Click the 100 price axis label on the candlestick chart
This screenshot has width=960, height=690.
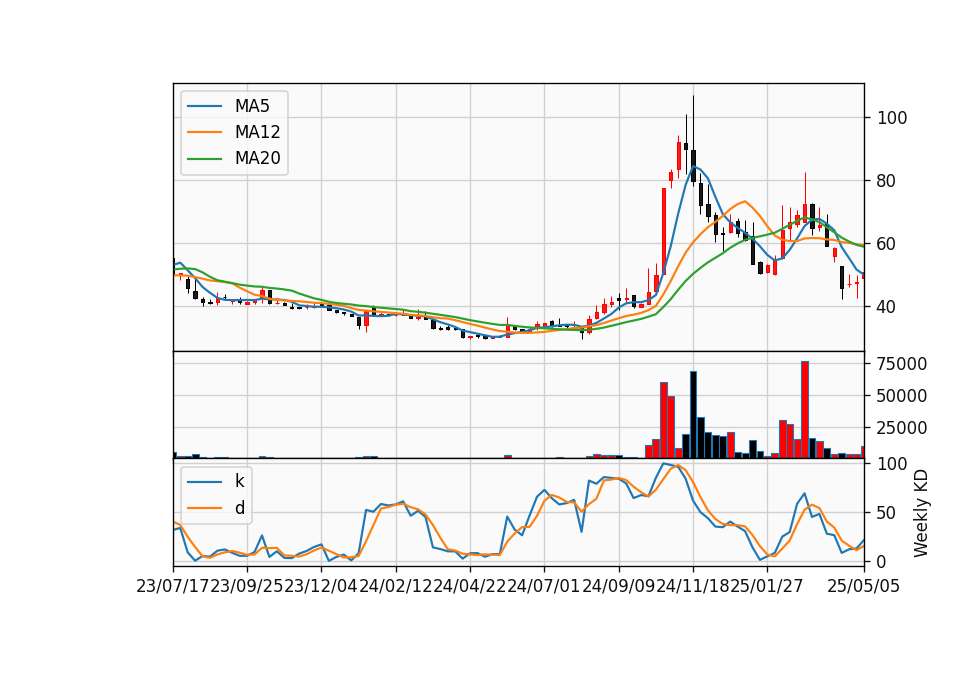892,118
